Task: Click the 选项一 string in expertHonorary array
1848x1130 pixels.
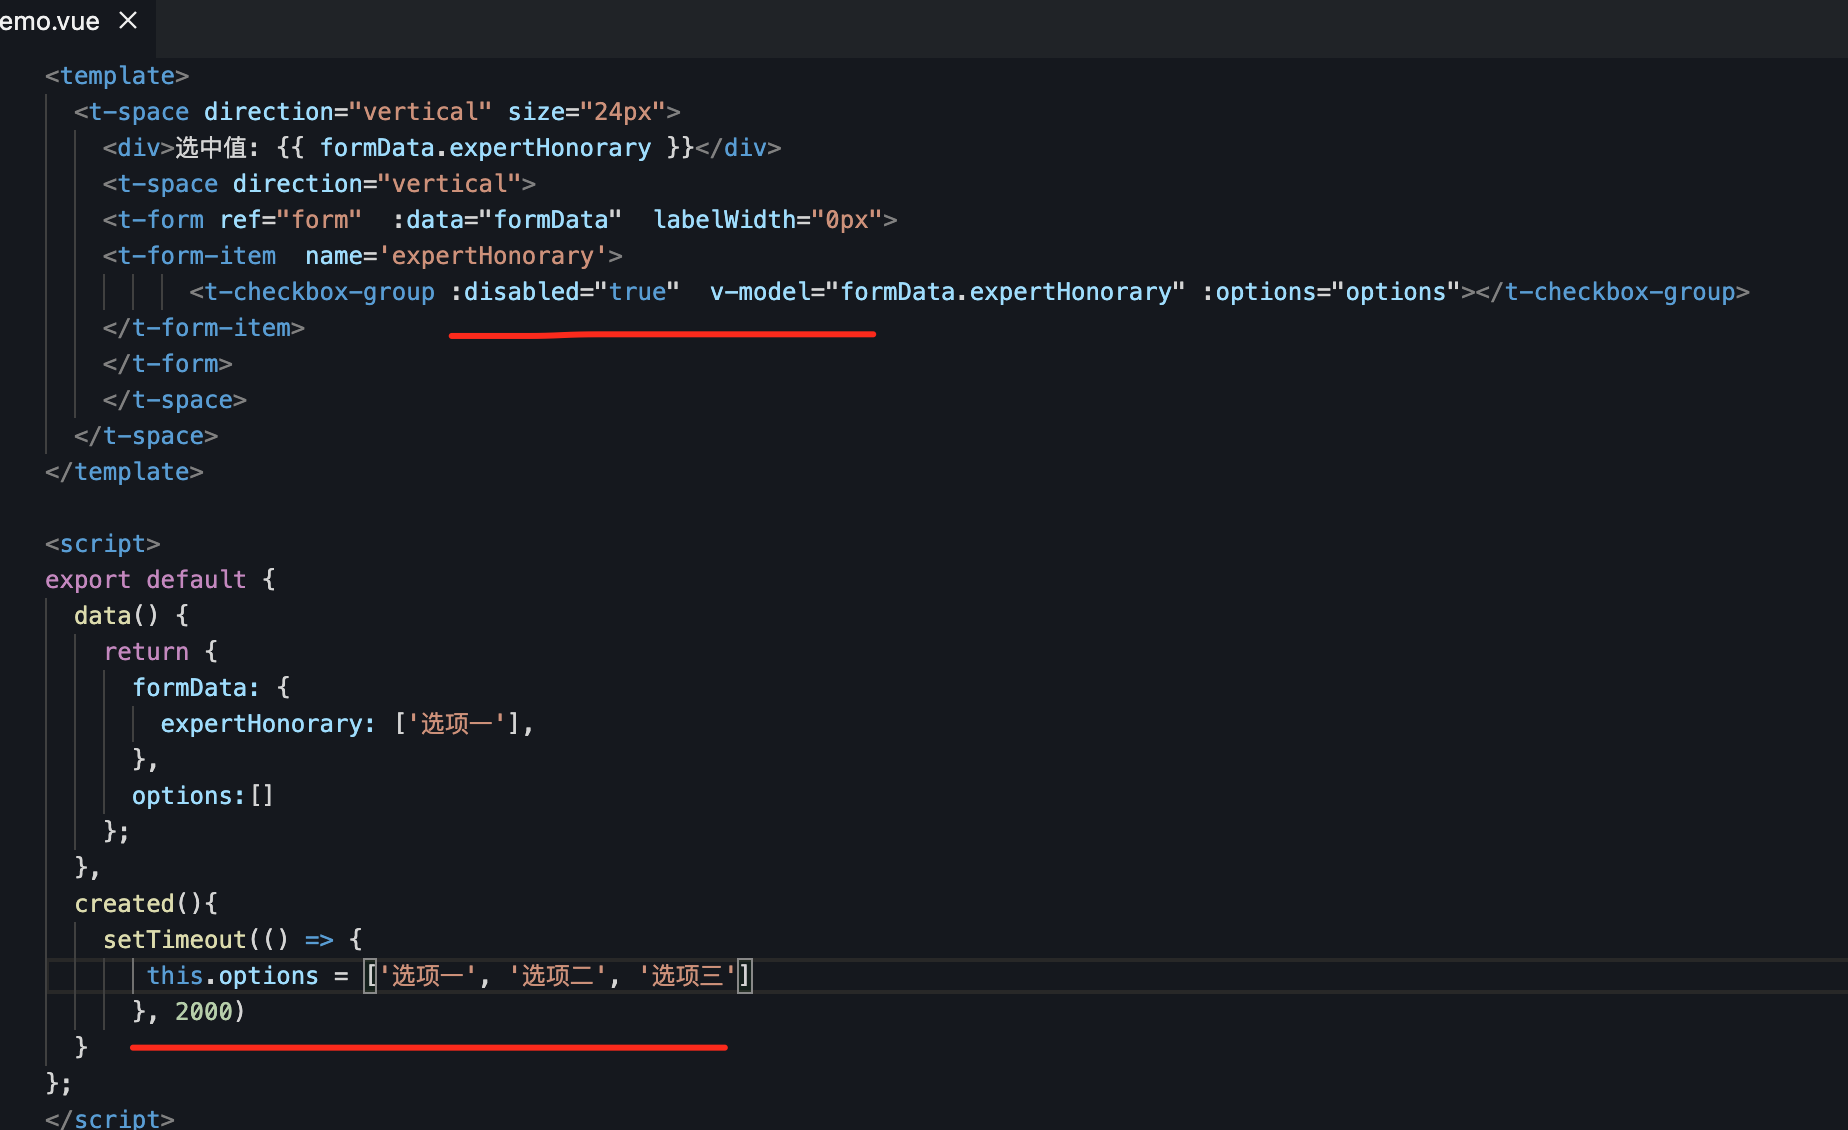Action: (x=455, y=723)
